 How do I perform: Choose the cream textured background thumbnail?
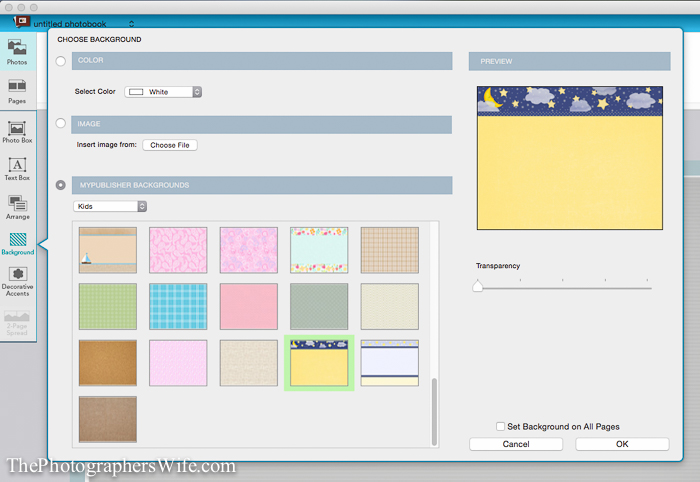click(x=390, y=307)
